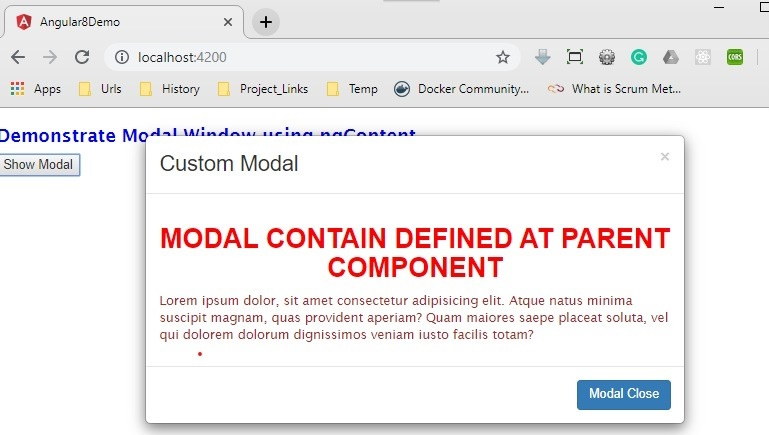Open the Temp bookmark folder
769x435 pixels.
tap(352, 89)
